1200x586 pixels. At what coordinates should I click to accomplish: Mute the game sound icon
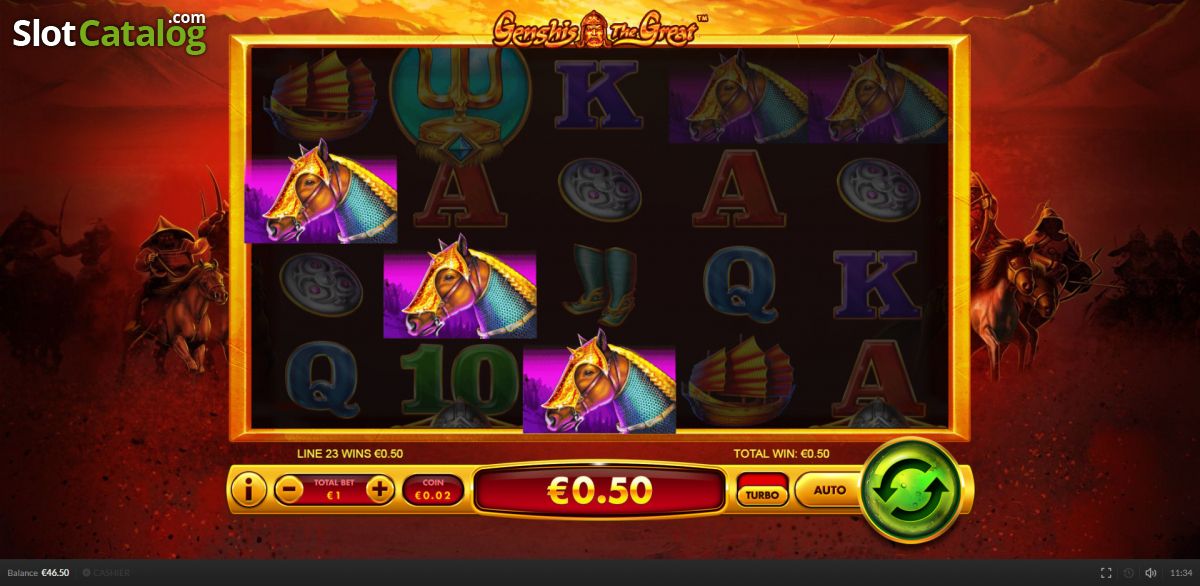[x=1151, y=573]
